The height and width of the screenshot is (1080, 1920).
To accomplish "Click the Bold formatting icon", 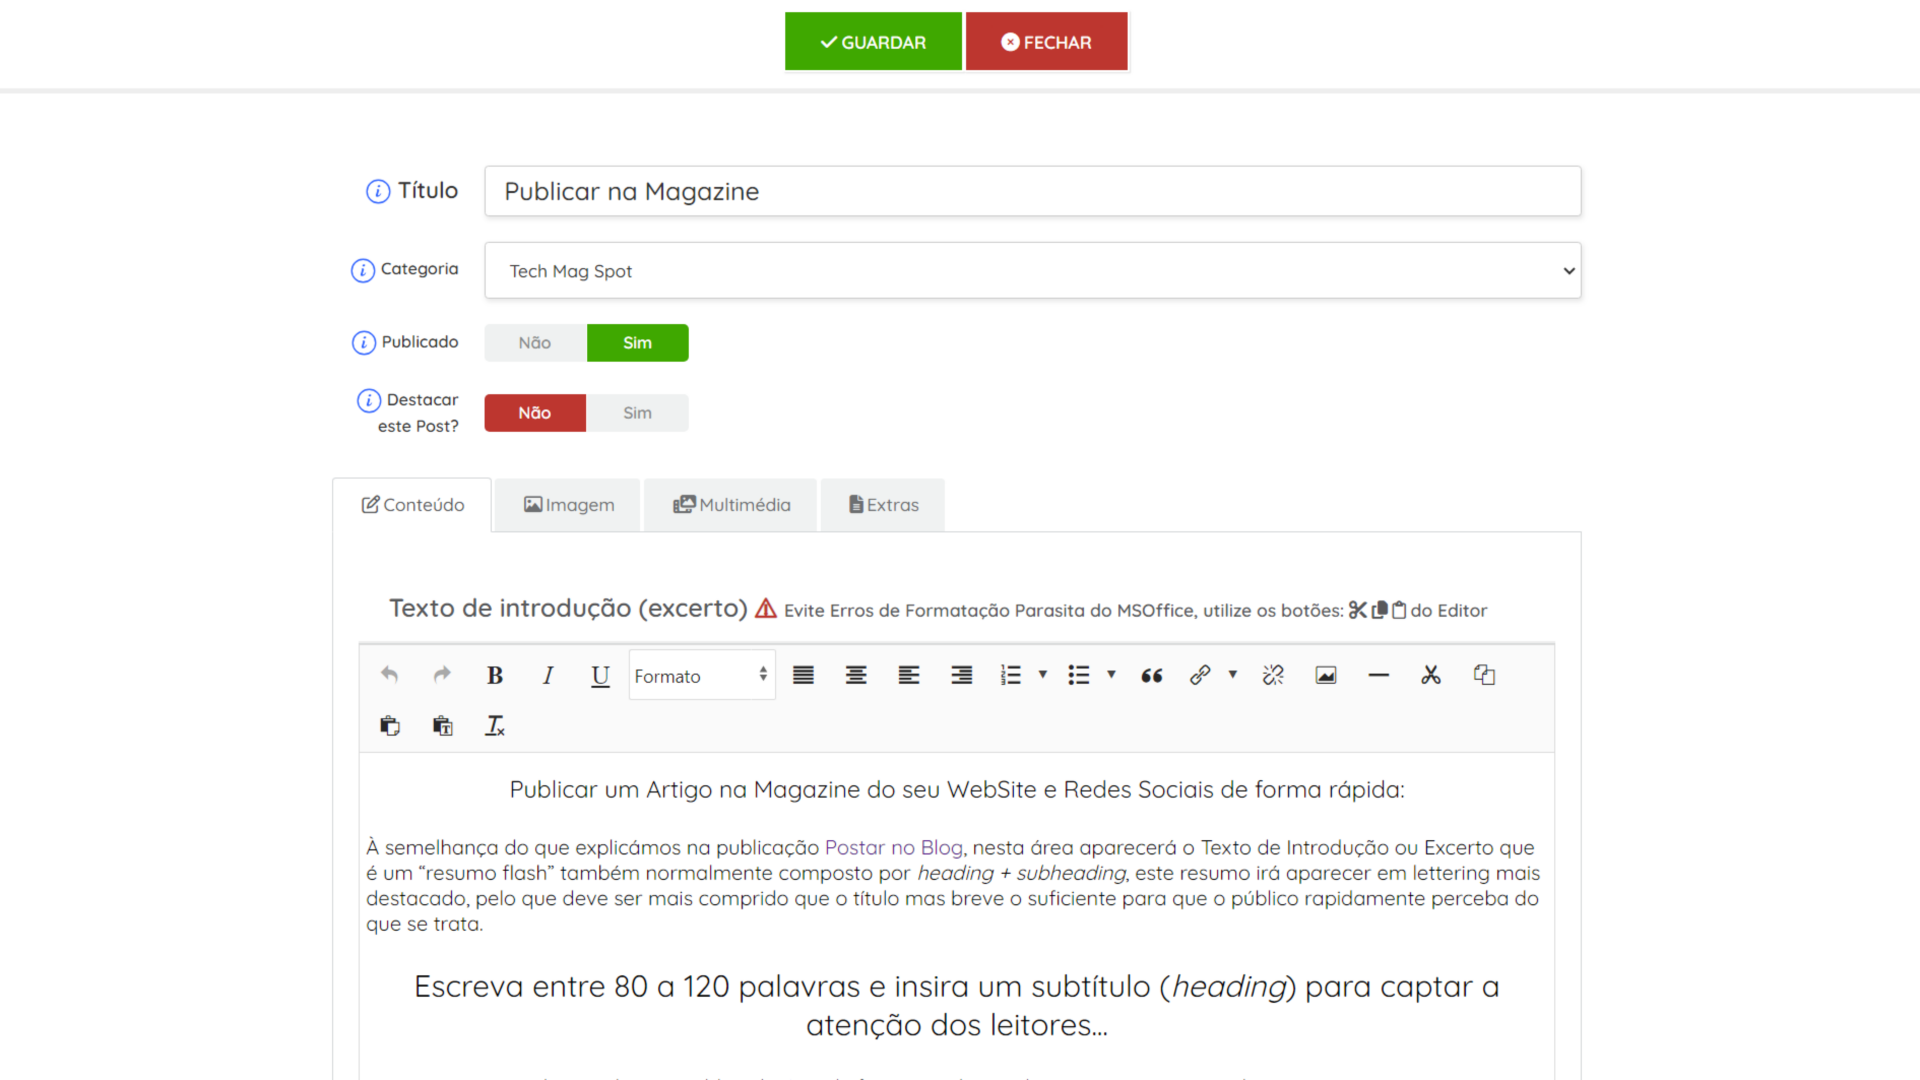I will click(x=494, y=675).
